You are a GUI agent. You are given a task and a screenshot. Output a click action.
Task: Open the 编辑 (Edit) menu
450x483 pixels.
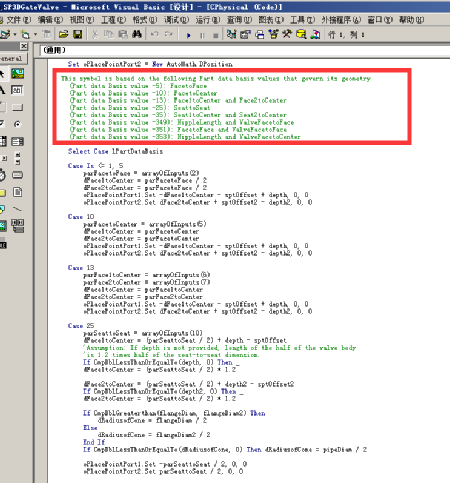point(50,20)
